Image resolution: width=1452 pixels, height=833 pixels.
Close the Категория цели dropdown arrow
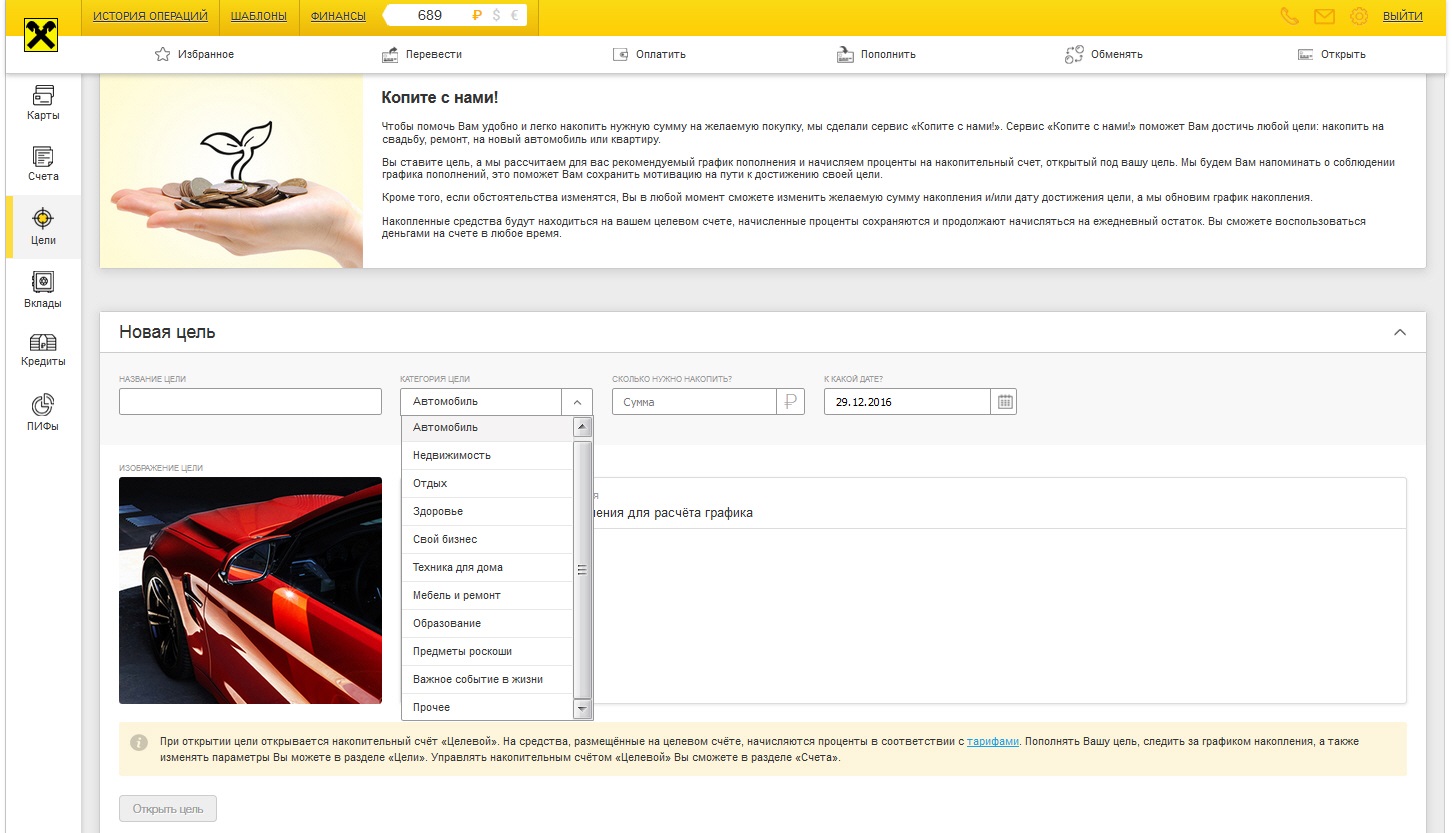577,402
